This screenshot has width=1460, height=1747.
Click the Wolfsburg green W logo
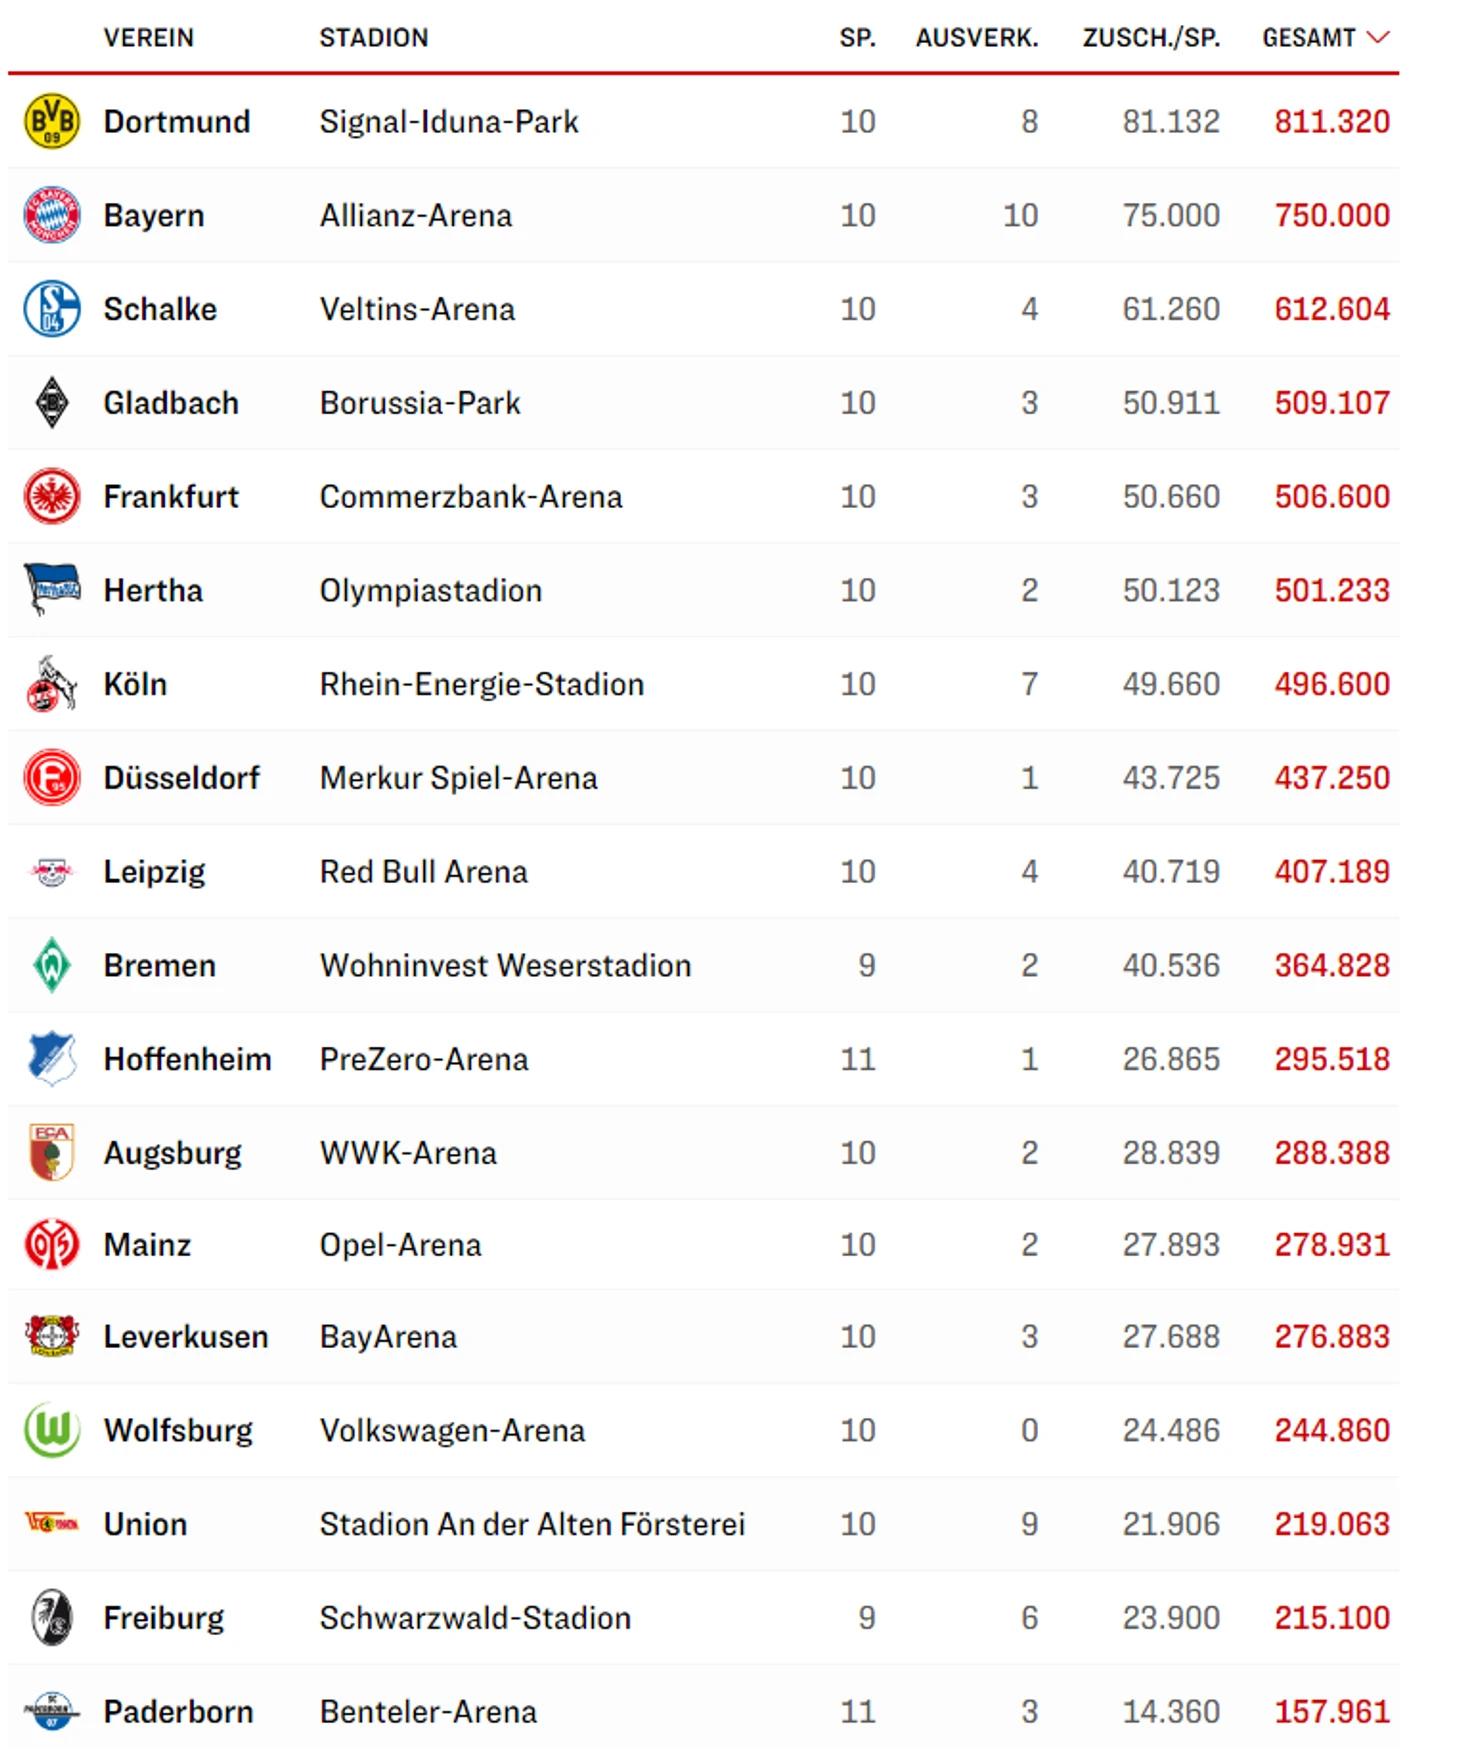coord(52,1430)
